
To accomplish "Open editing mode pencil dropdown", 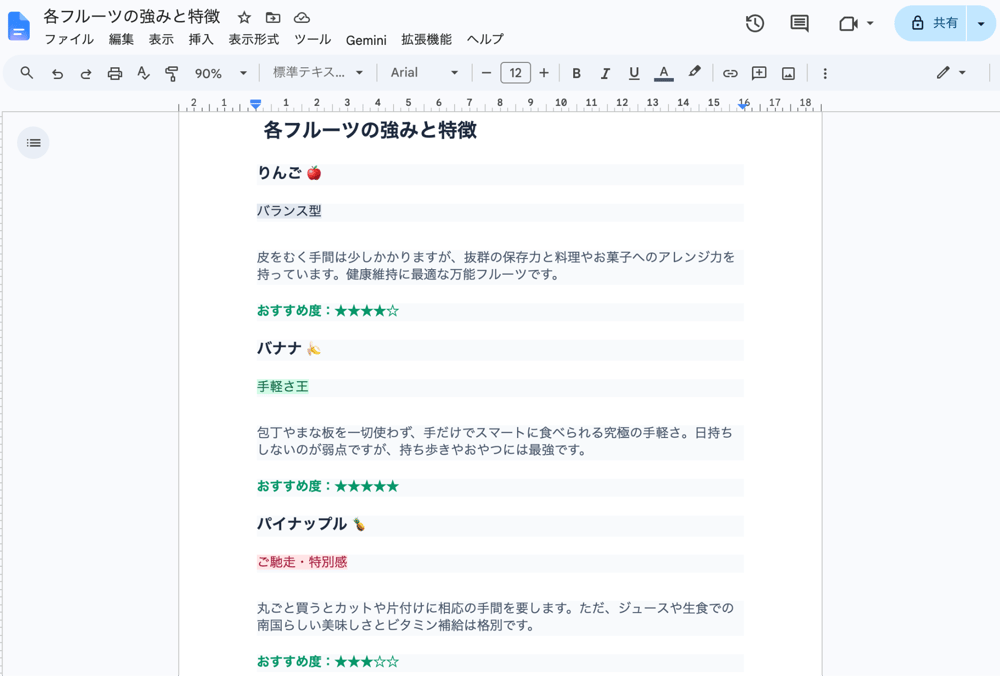I will 951,73.
